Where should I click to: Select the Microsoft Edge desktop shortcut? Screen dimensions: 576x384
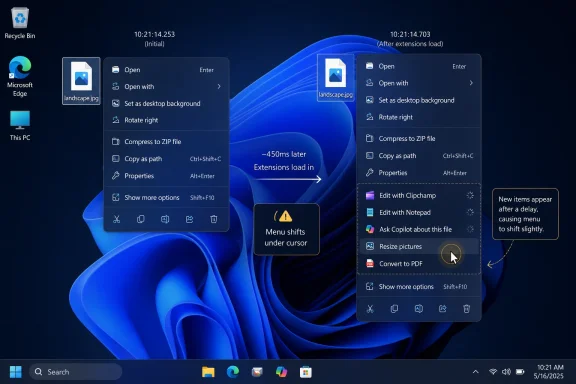tap(20, 76)
